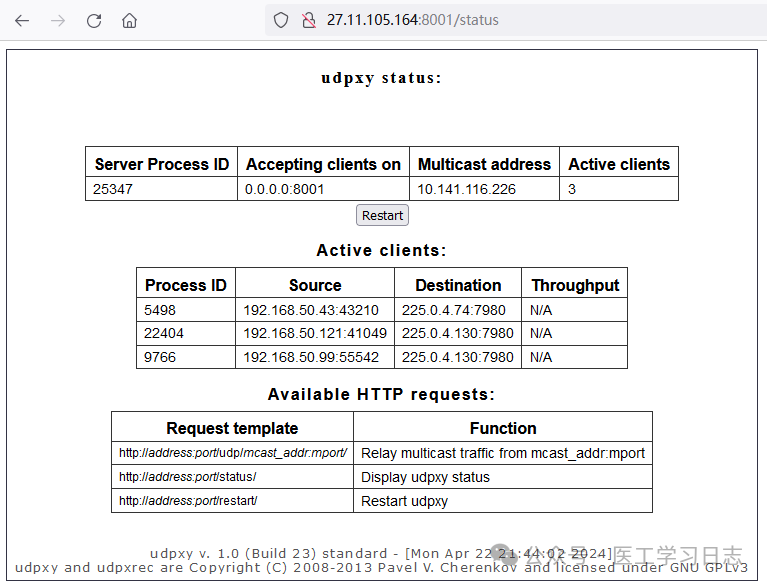Select the Display udpxy status text
The width and height of the screenshot is (767, 586).
(425, 477)
